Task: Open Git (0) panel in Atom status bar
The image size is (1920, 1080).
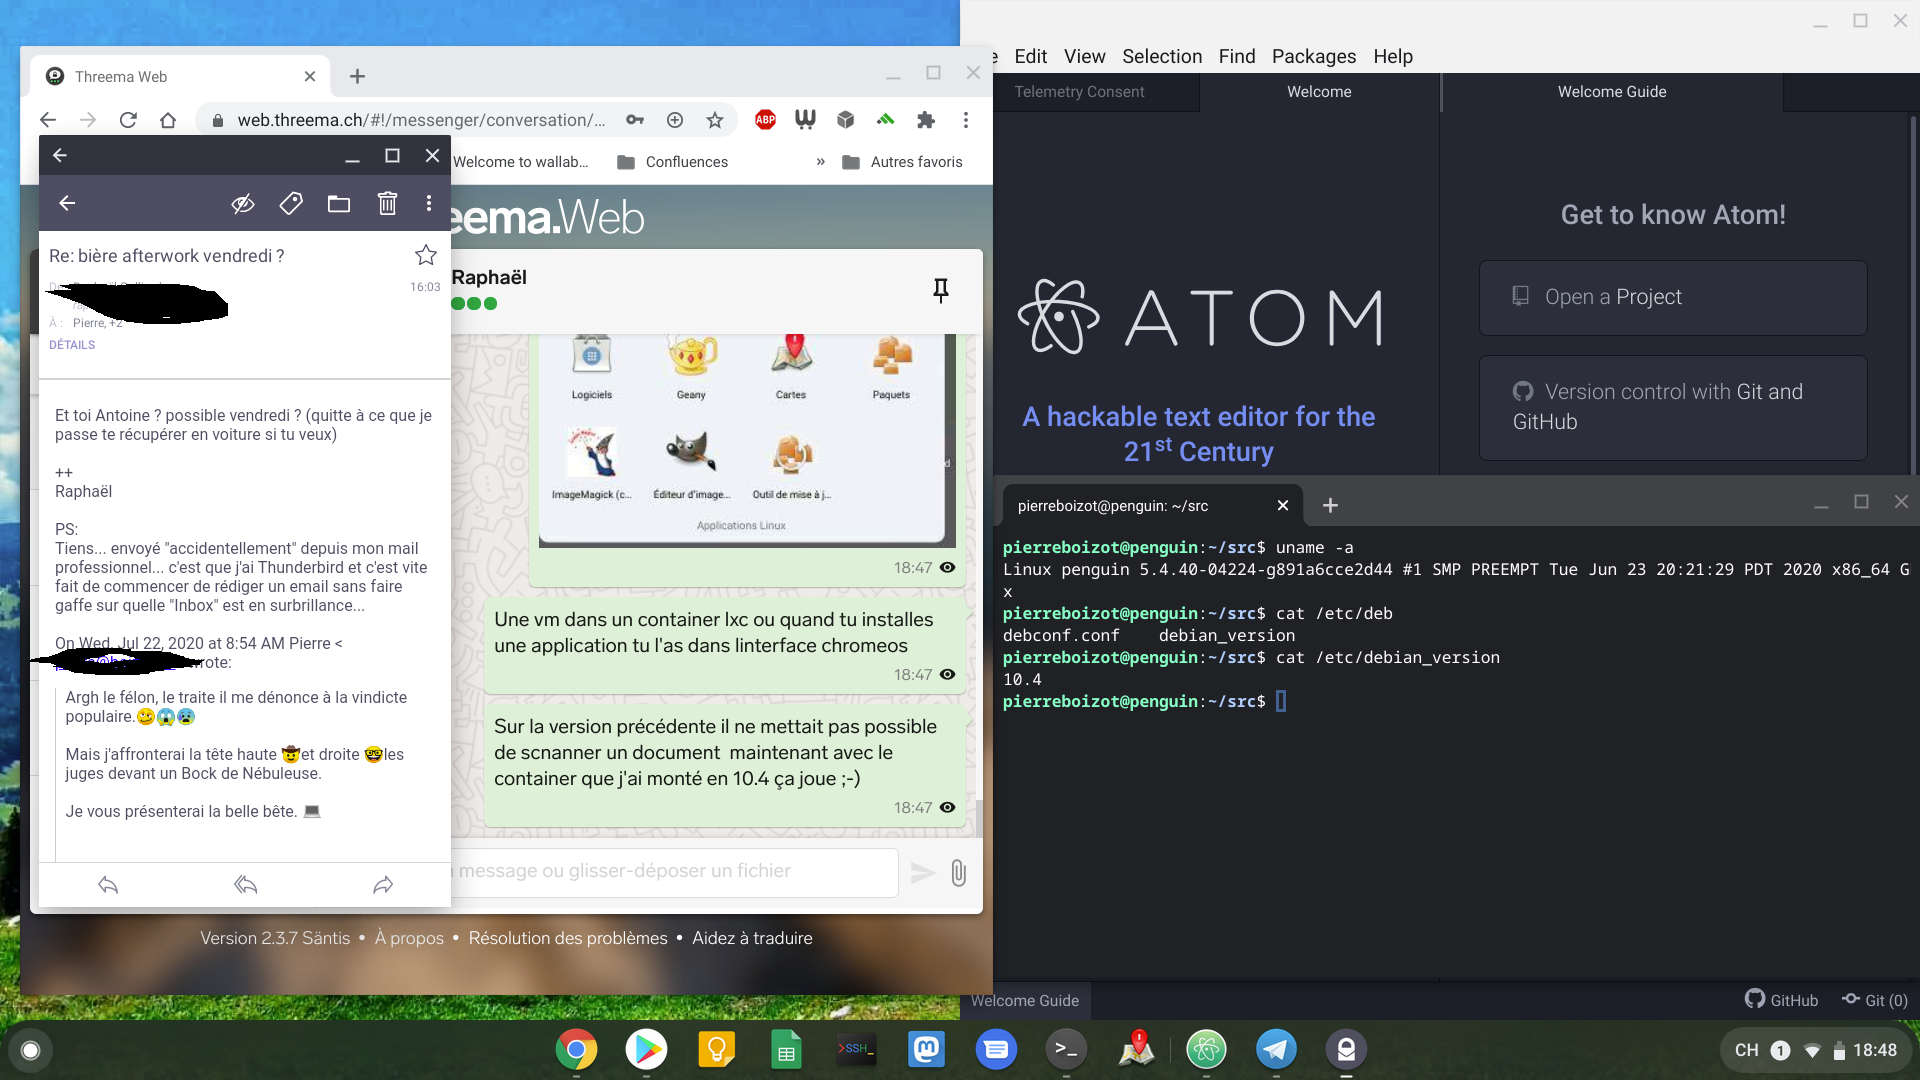Action: pos(1875,1000)
